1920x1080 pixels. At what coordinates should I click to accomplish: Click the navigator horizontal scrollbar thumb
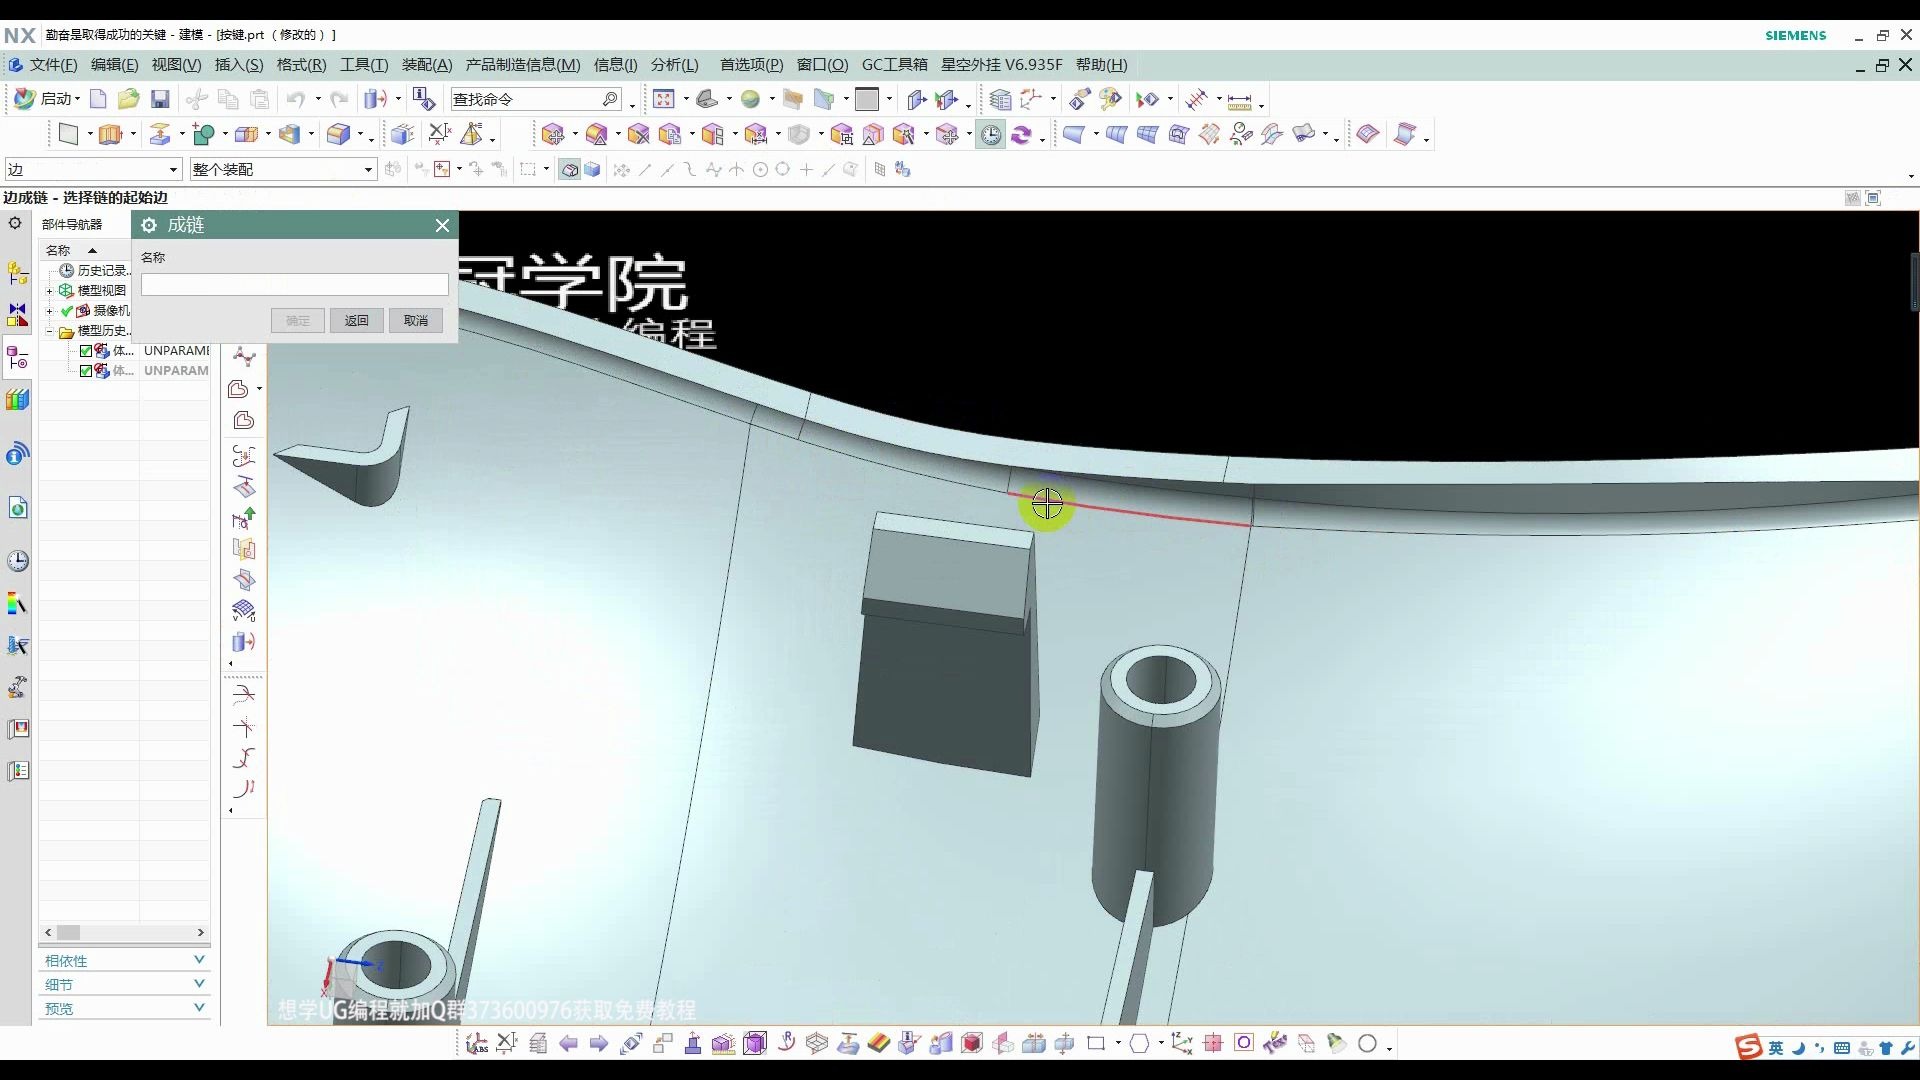[68, 932]
